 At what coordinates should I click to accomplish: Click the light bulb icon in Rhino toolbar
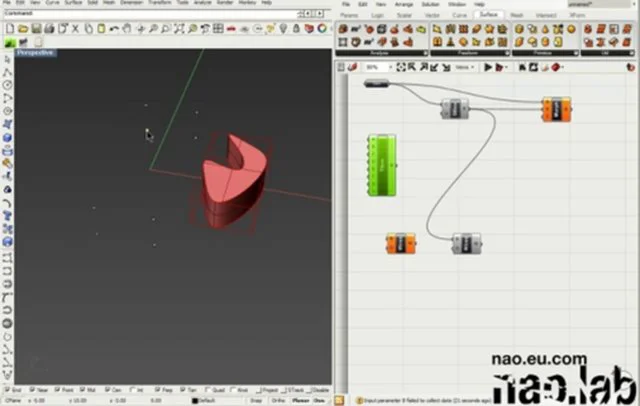[x=283, y=29]
